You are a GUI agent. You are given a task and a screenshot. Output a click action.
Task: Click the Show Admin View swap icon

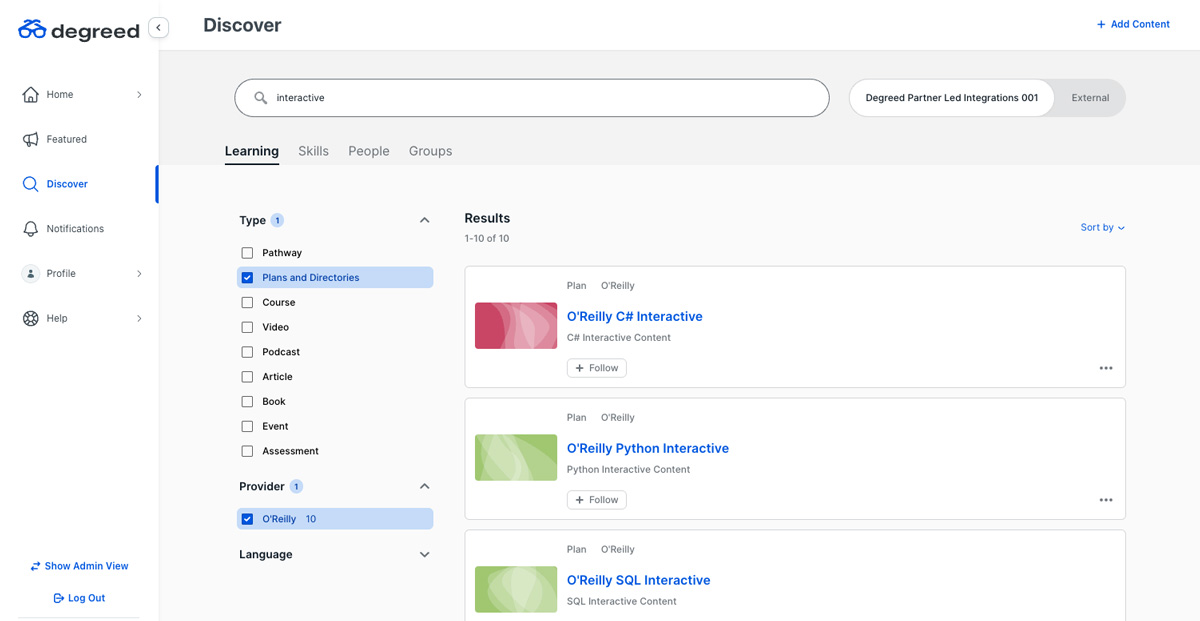[35, 566]
